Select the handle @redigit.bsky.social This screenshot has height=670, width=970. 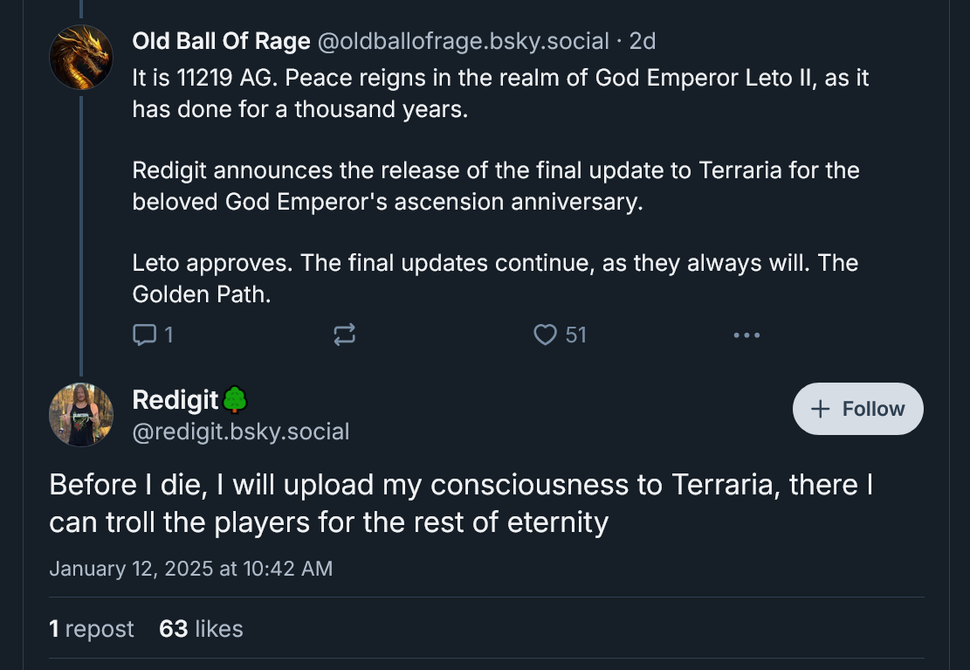point(240,431)
